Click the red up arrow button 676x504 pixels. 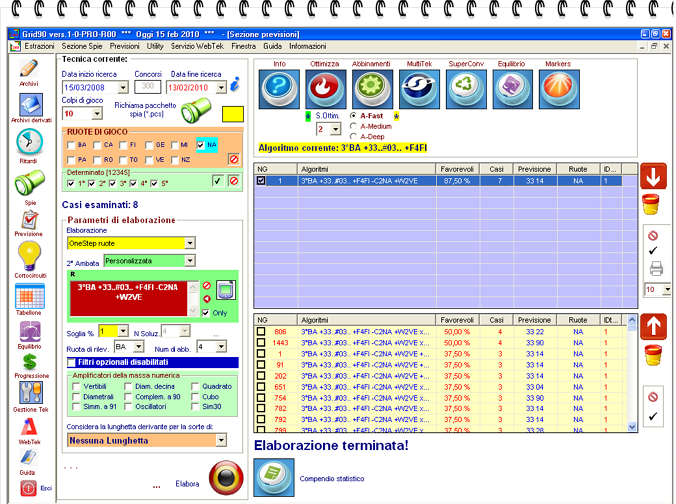[x=653, y=326]
